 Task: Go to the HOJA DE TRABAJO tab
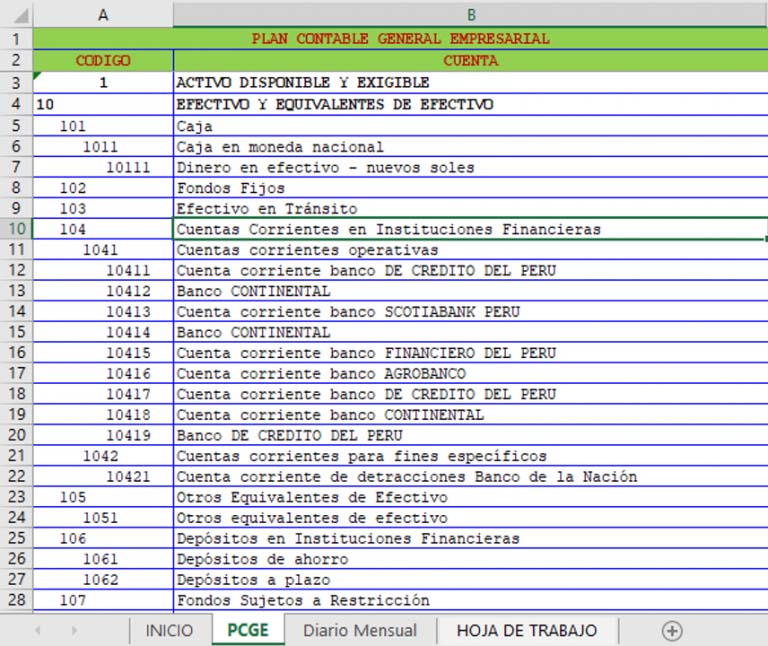(x=527, y=631)
